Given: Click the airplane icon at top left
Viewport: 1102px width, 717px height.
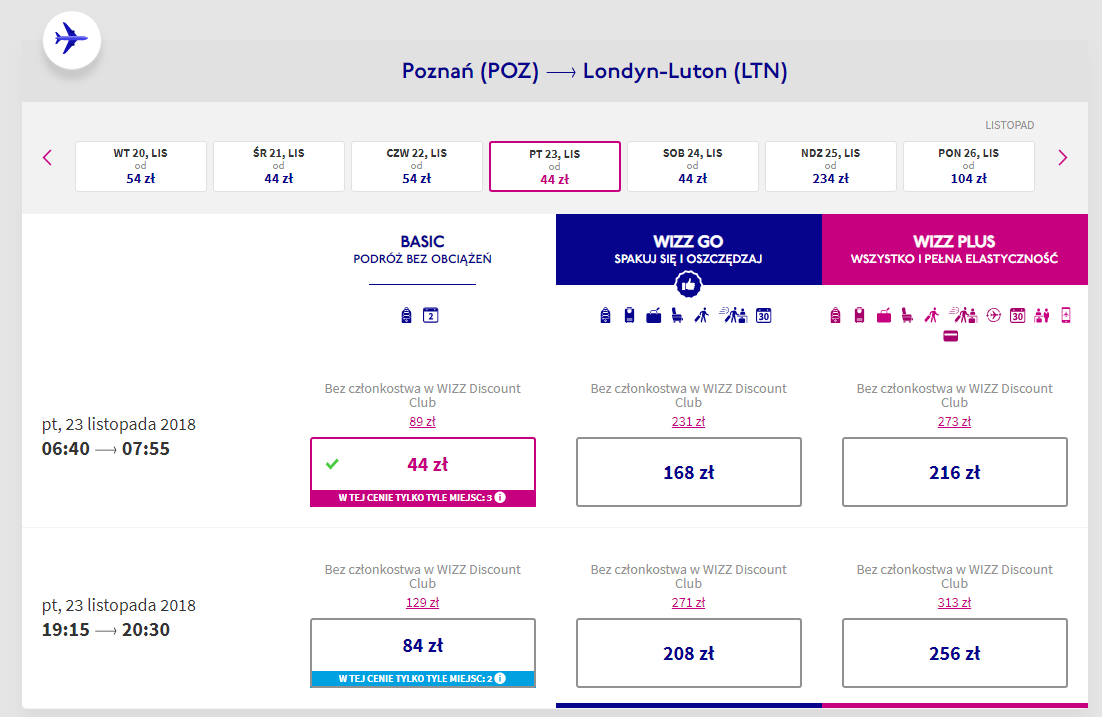Looking at the screenshot, I should coord(72,39).
